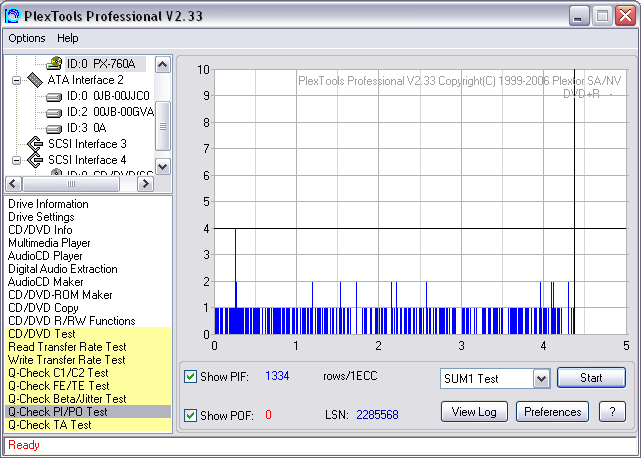Open CD/DVD Copy
This screenshot has width=641, height=458.
pos(43,308)
